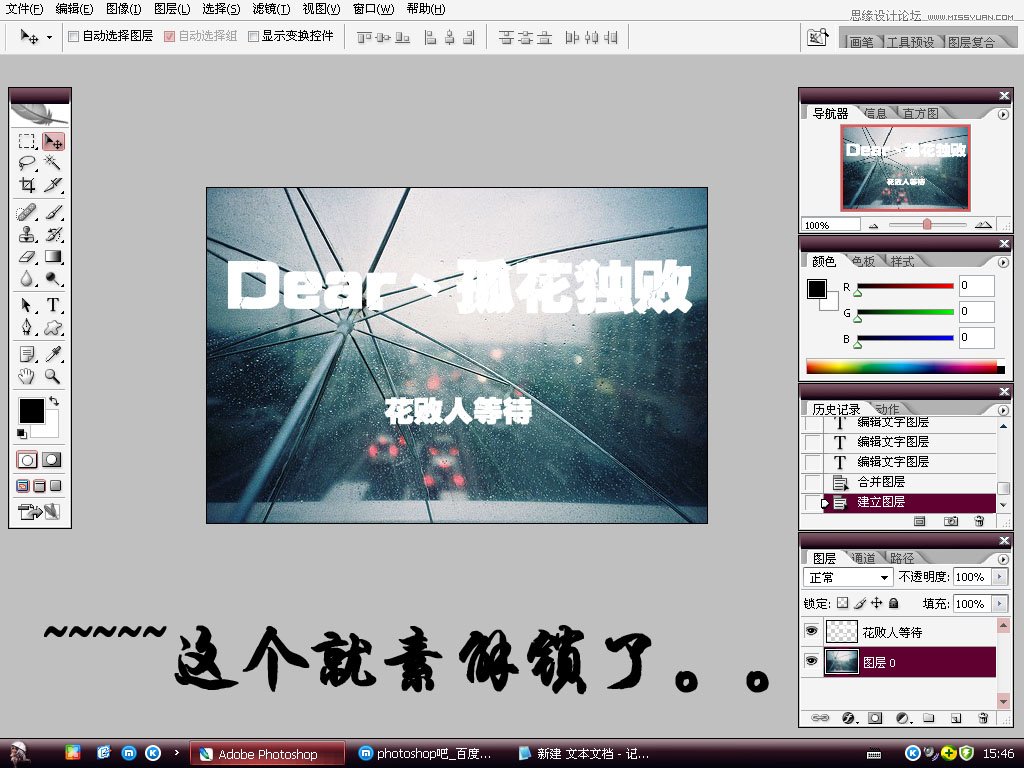Pick the Horizontal Type tool
The width and height of the screenshot is (1024, 768).
click(53, 305)
